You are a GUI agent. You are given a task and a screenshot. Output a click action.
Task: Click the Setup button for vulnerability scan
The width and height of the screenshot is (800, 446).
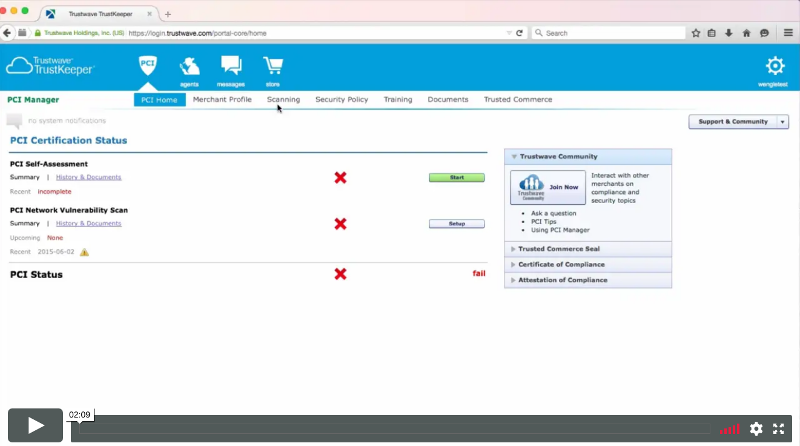click(x=456, y=223)
